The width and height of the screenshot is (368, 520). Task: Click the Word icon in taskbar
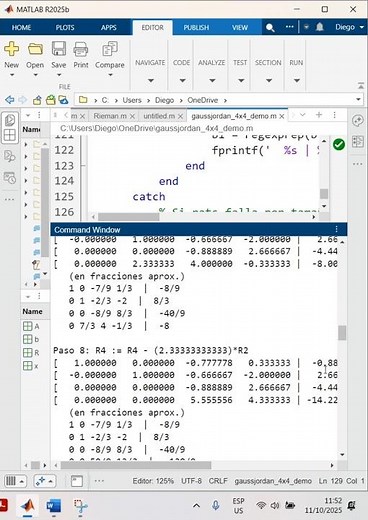[x=53, y=506]
